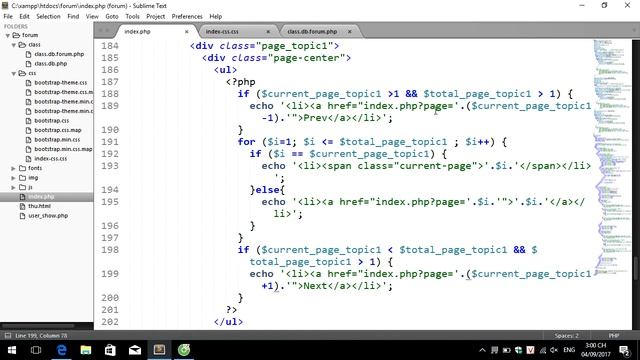Open user_show.php file
Screen dimensions: 640x360
point(48,216)
